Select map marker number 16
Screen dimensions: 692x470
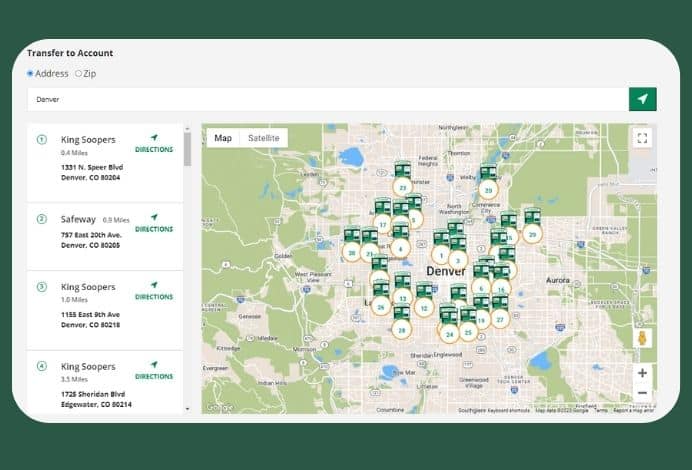pos(501,290)
